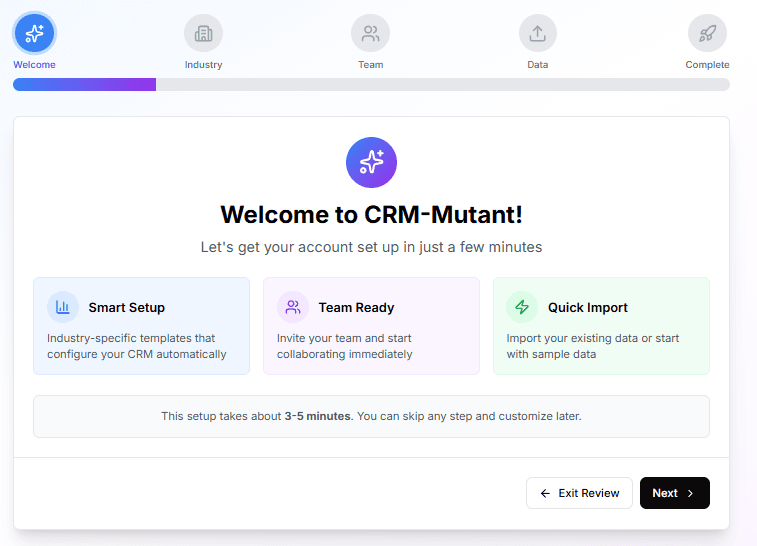This screenshot has width=757, height=546.
Task: Click the chevron arrow in Next button
Action: [690, 493]
